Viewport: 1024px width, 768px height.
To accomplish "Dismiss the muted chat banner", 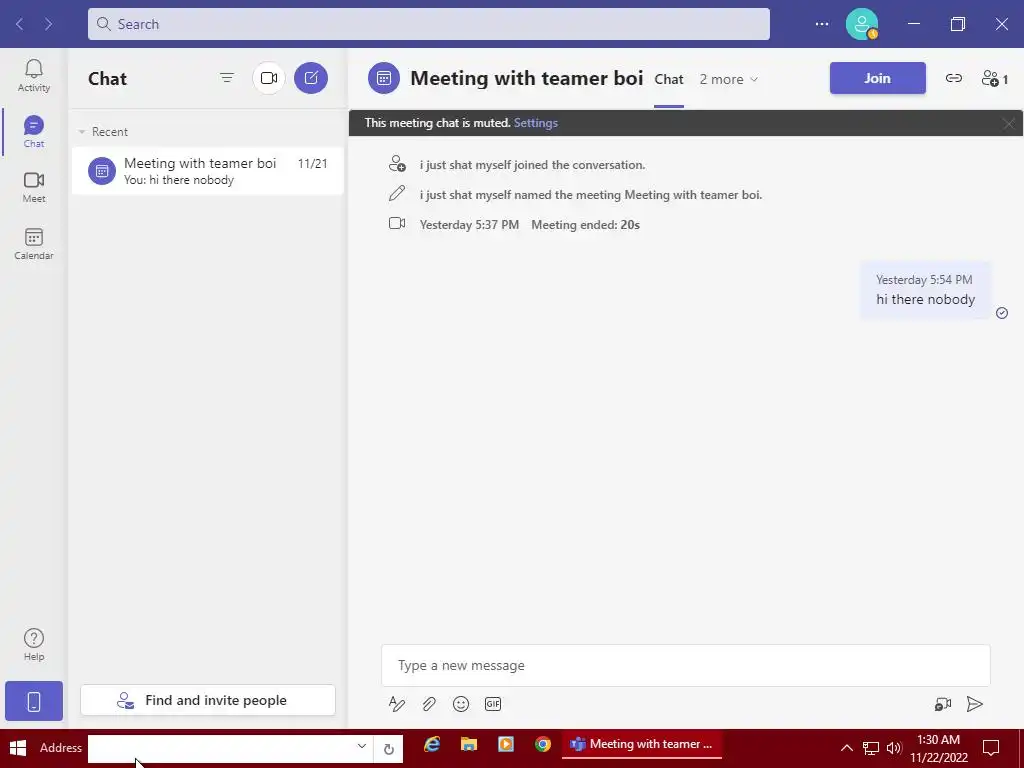I will (x=1008, y=123).
